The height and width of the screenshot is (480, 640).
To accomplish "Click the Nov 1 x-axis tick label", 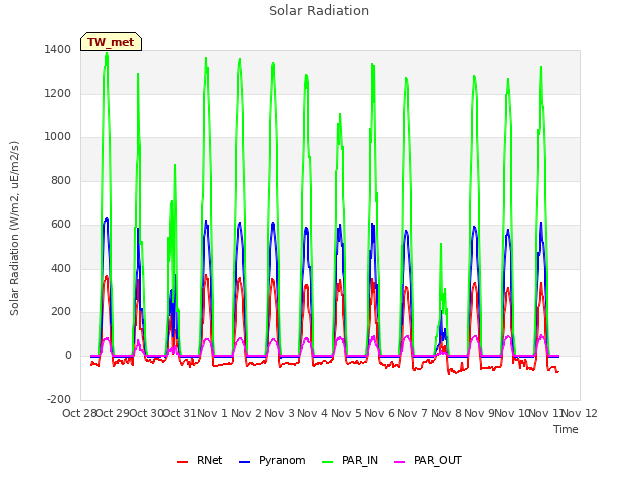I will click(x=212, y=413).
